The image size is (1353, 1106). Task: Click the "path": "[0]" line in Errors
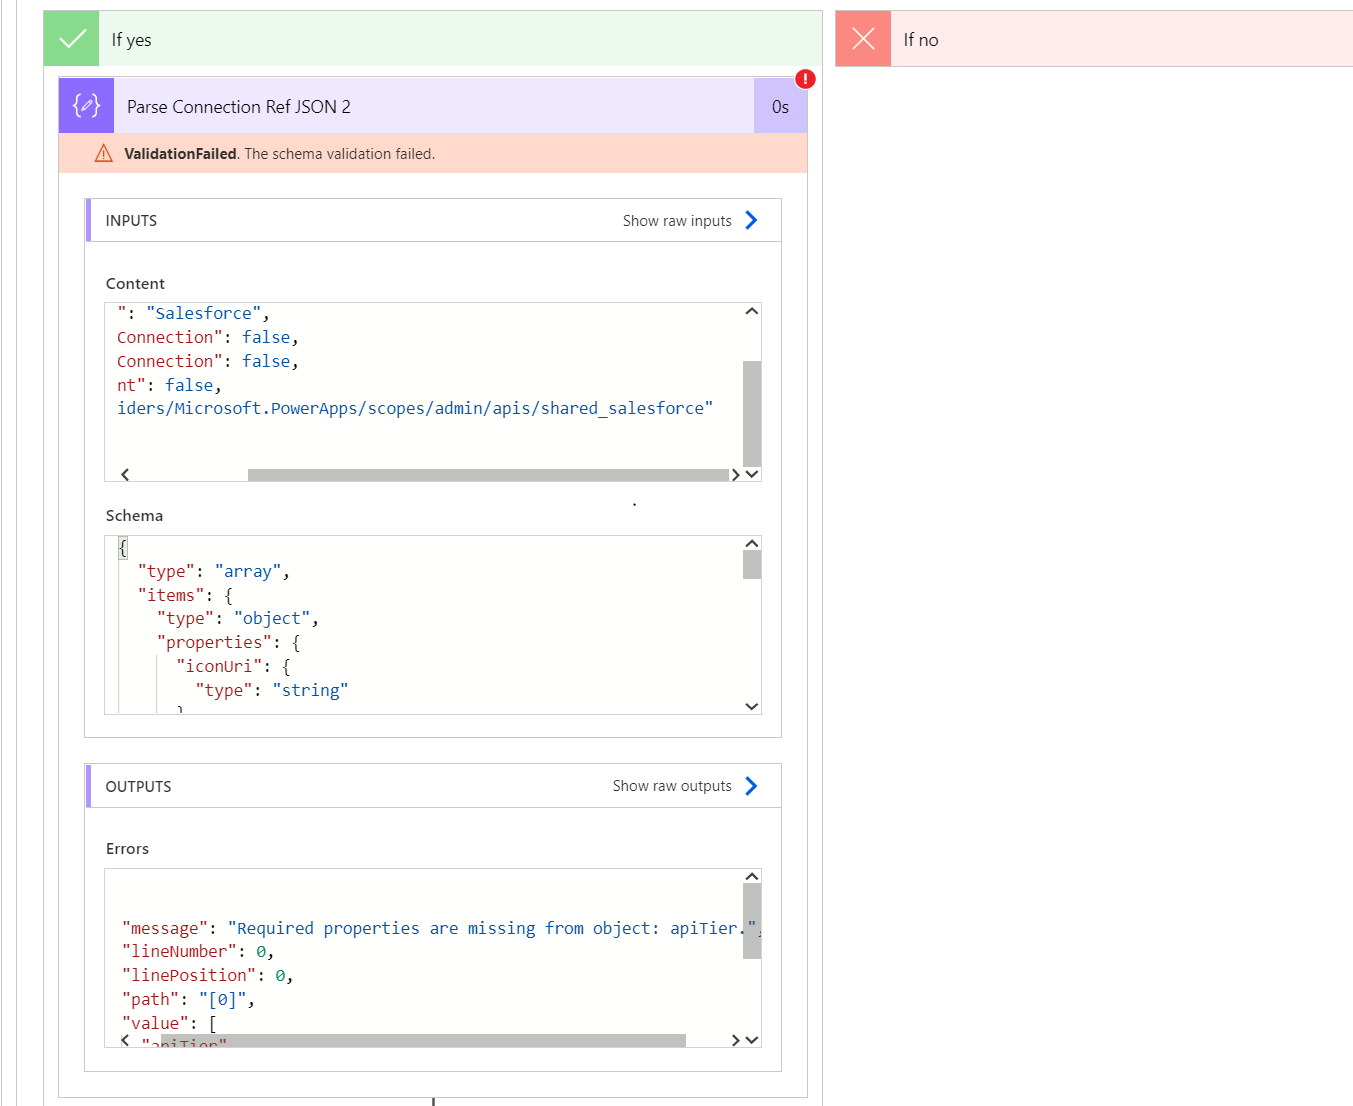tap(188, 999)
